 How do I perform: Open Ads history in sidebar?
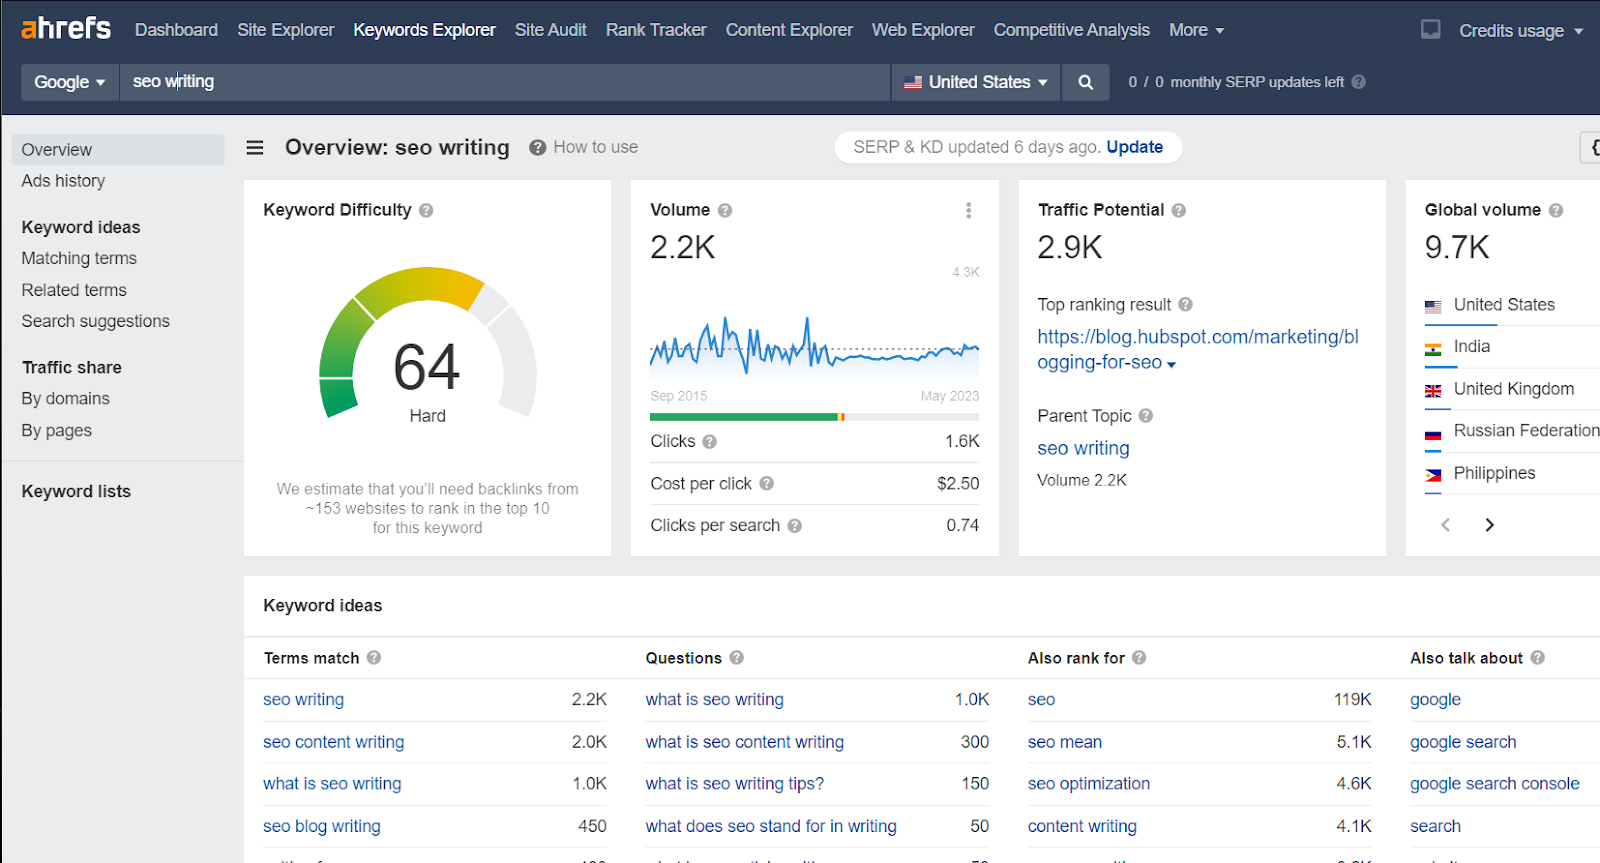[x=63, y=181]
